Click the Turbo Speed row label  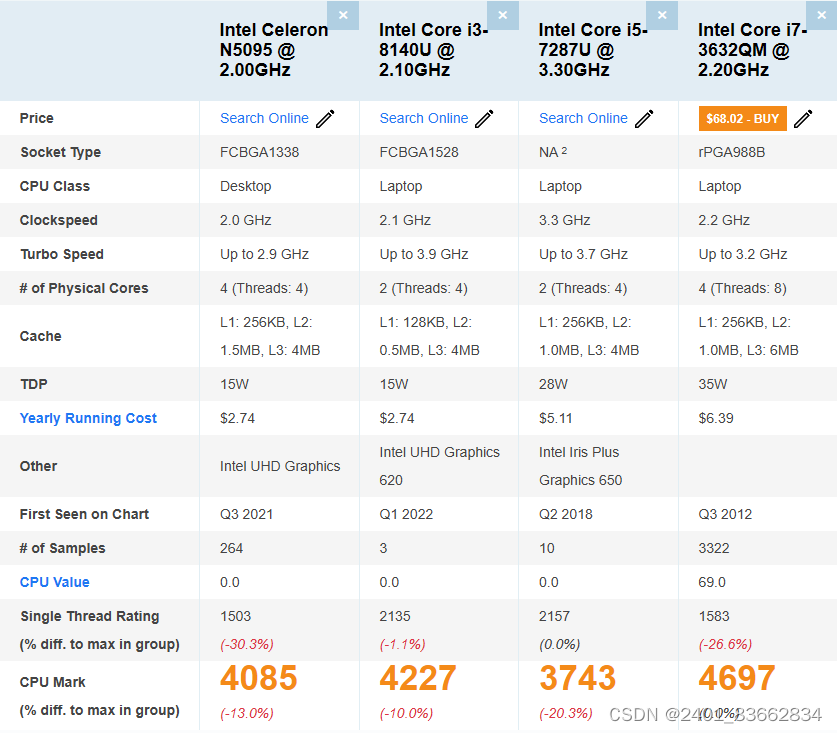click(62, 254)
